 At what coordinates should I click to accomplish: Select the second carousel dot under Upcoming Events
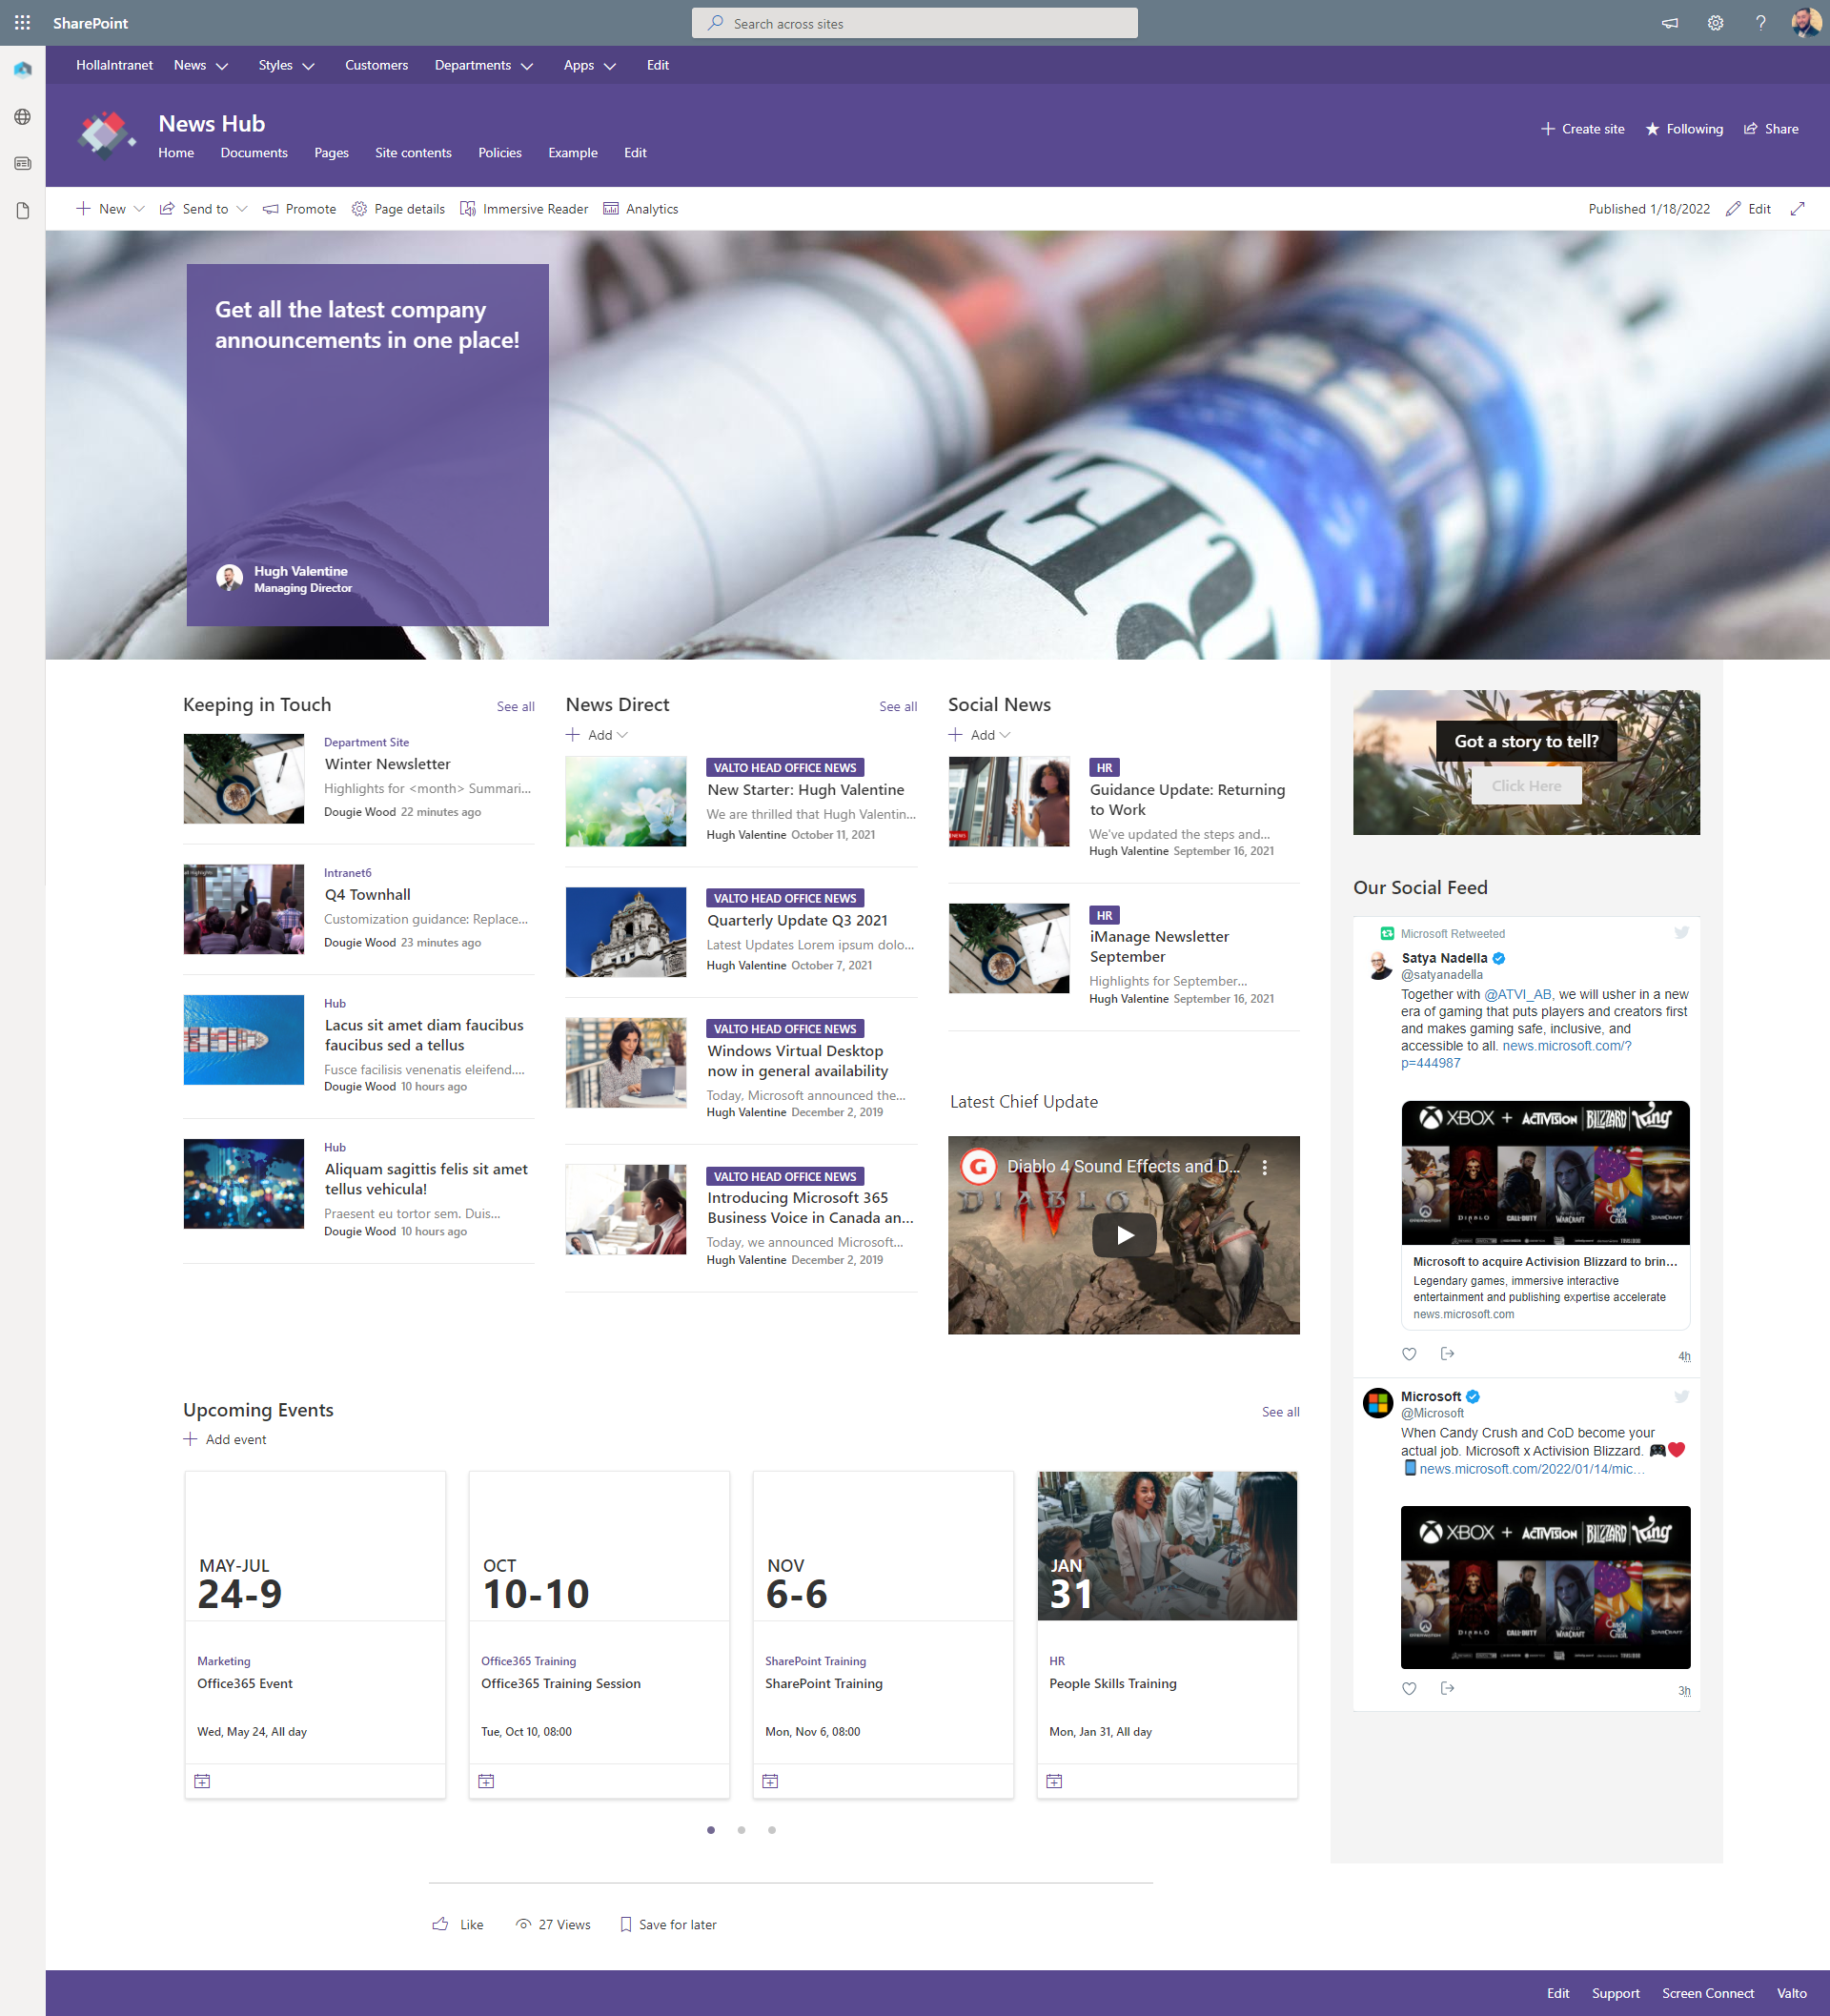(741, 1830)
